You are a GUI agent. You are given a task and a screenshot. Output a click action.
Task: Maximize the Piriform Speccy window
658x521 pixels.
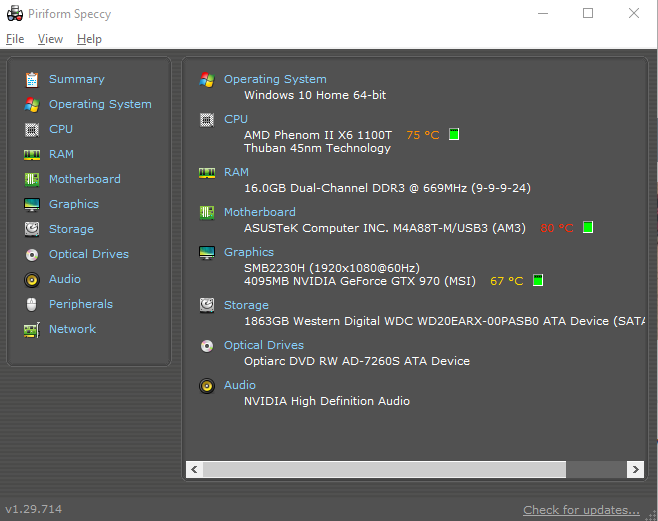(588, 13)
